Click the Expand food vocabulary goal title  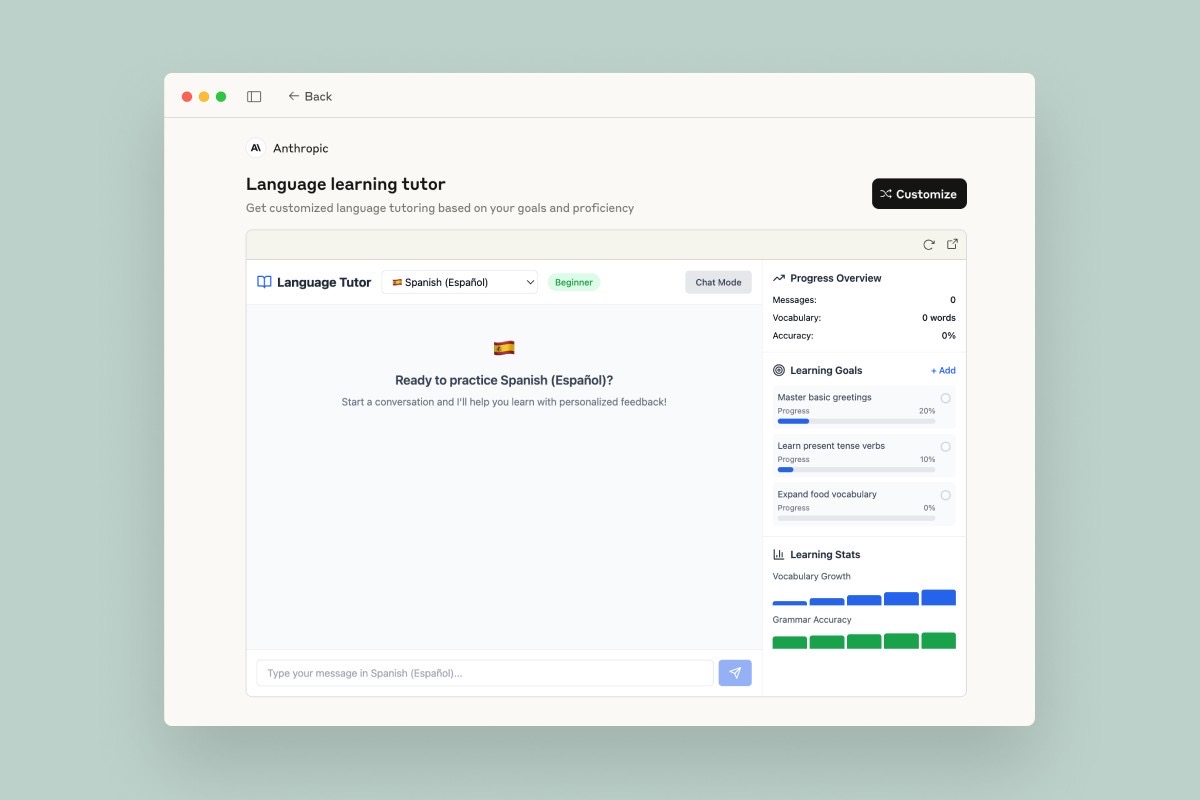(x=827, y=494)
